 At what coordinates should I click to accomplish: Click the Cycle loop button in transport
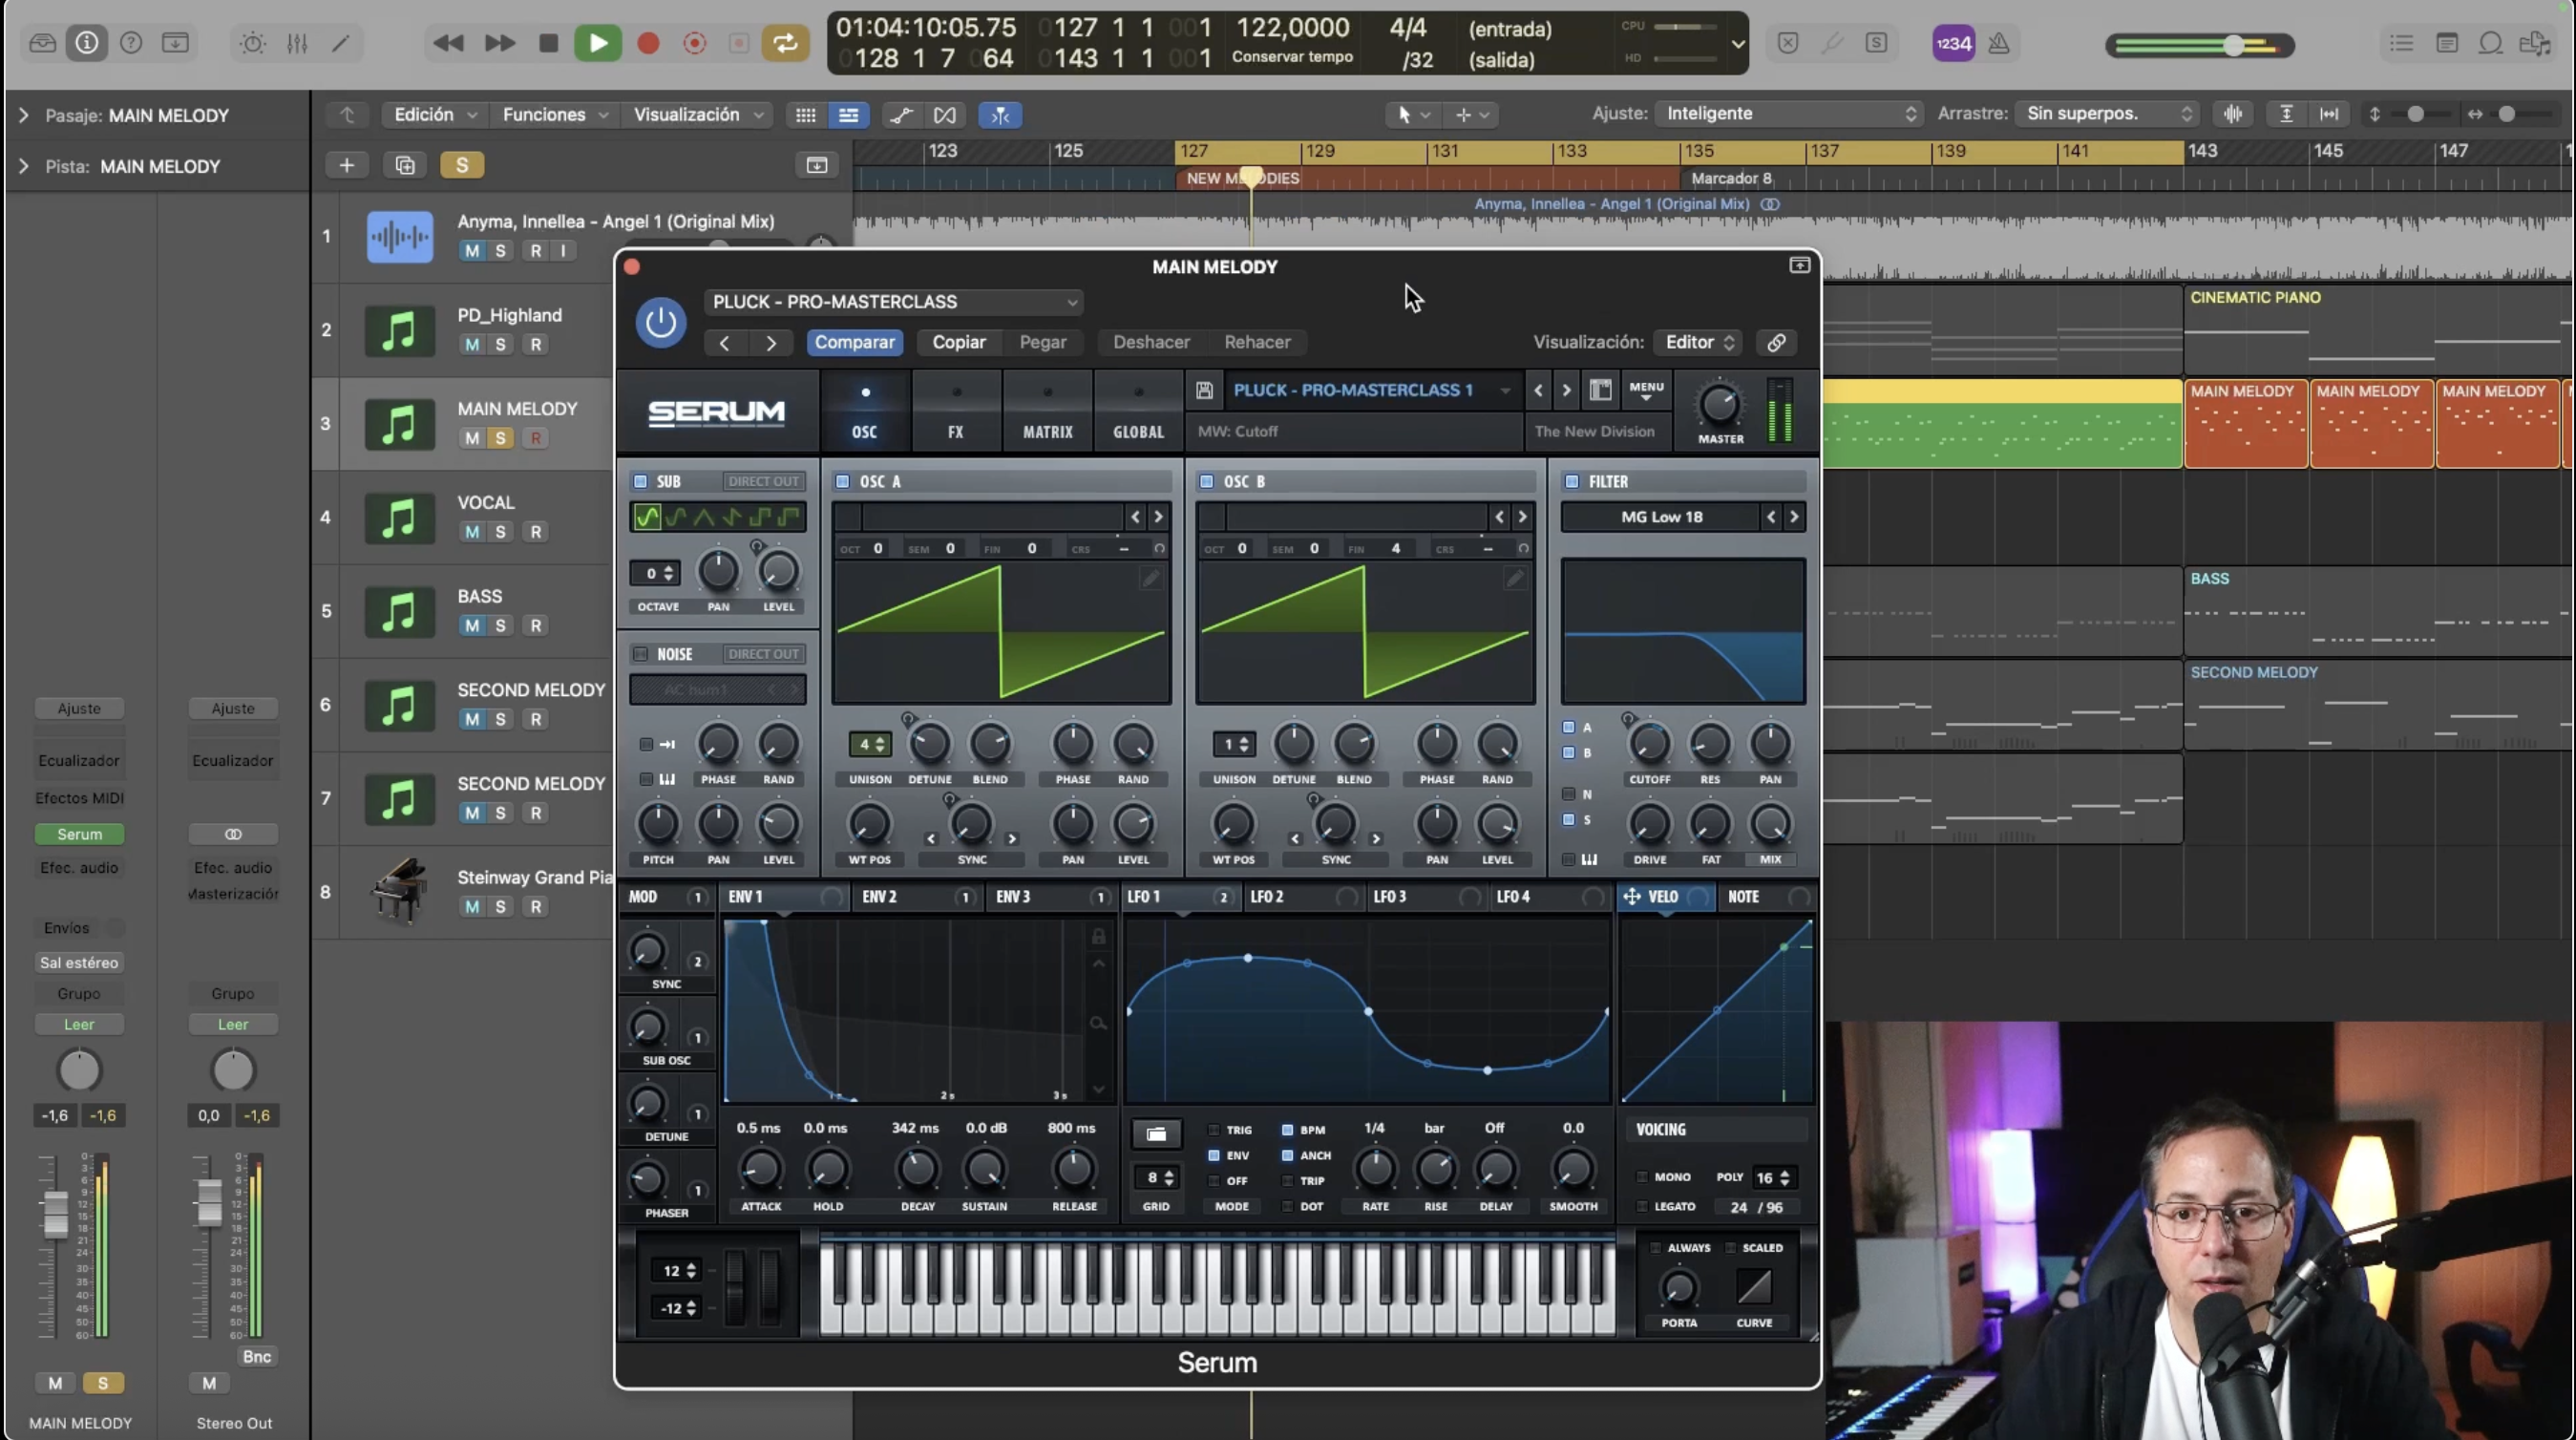[785, 43]
